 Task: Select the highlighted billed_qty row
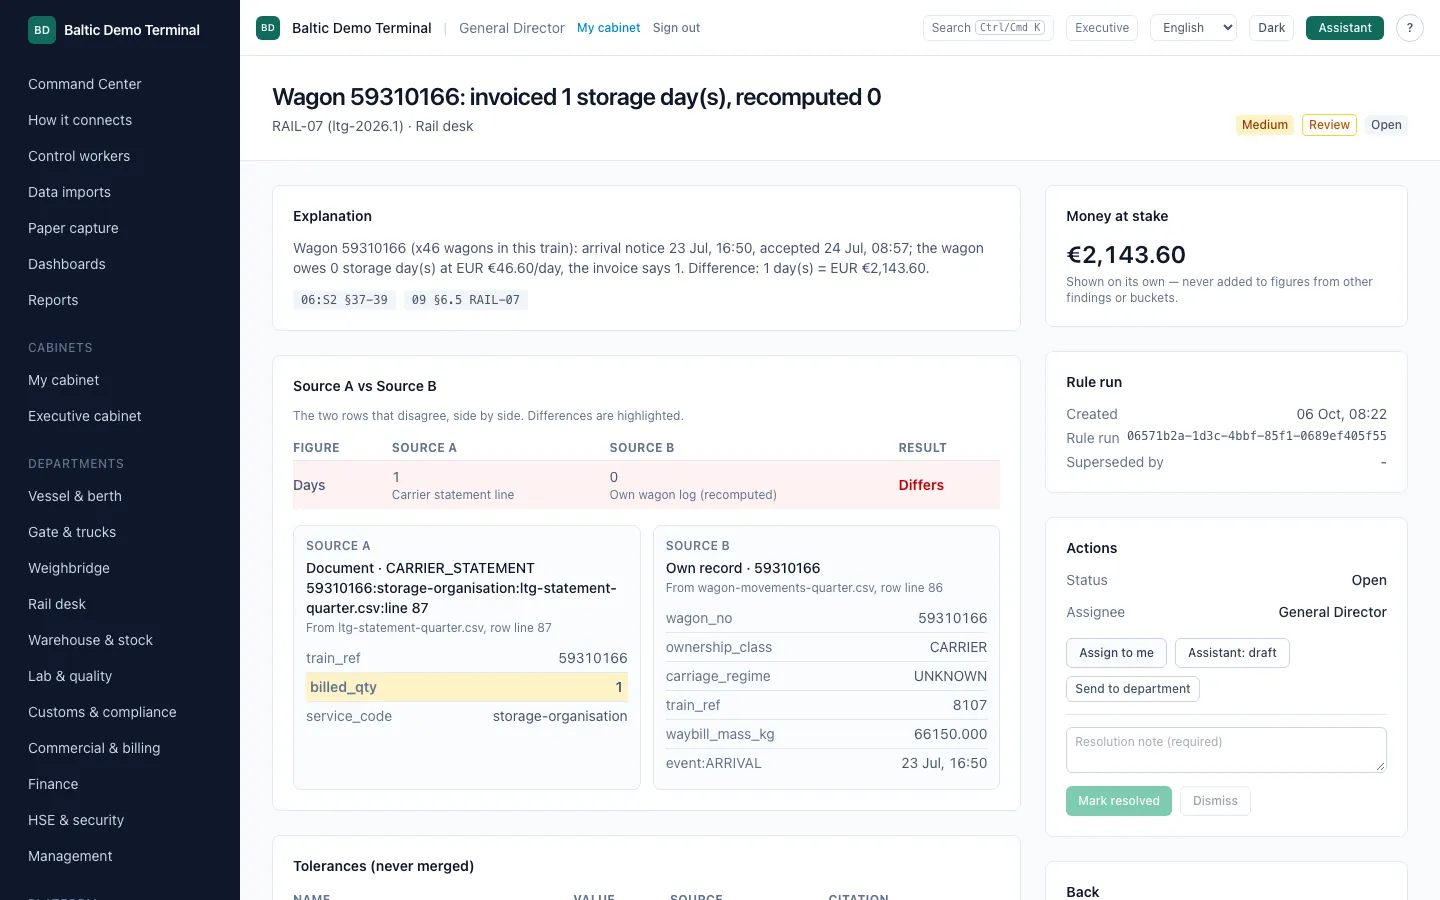tap(467, 687)
